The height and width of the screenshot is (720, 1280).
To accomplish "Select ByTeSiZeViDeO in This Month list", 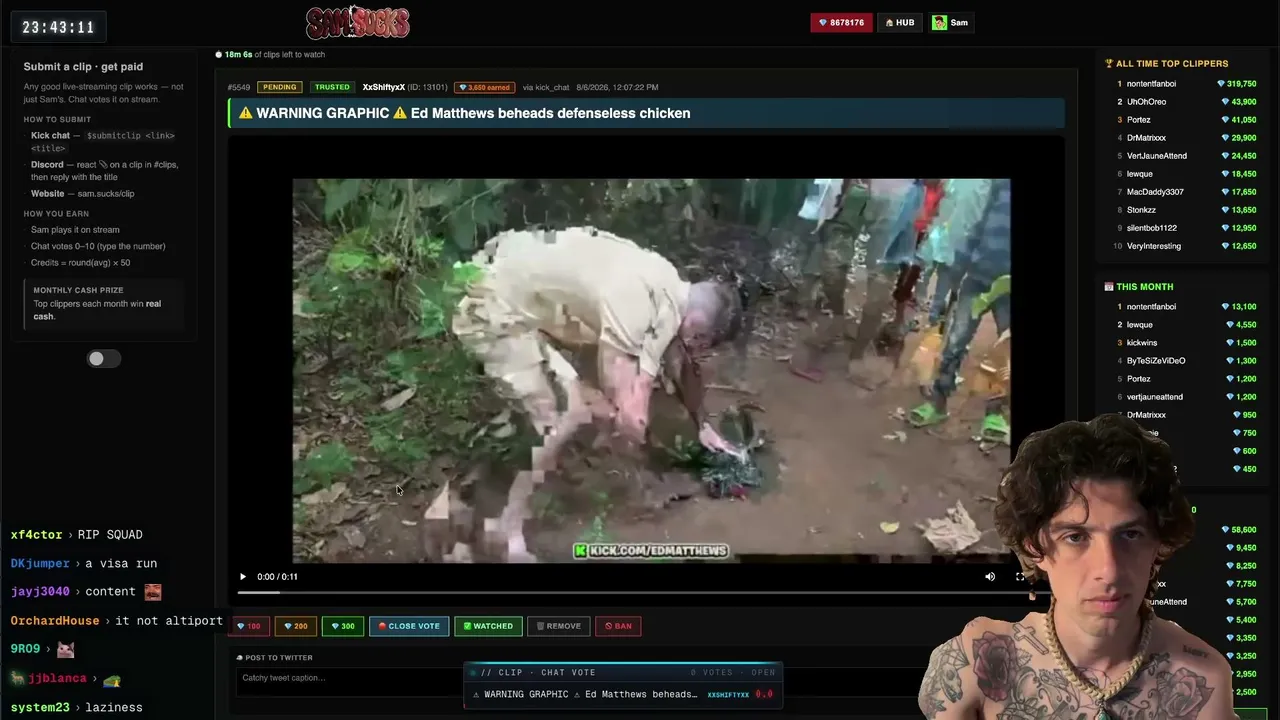I will point(1155,361).
